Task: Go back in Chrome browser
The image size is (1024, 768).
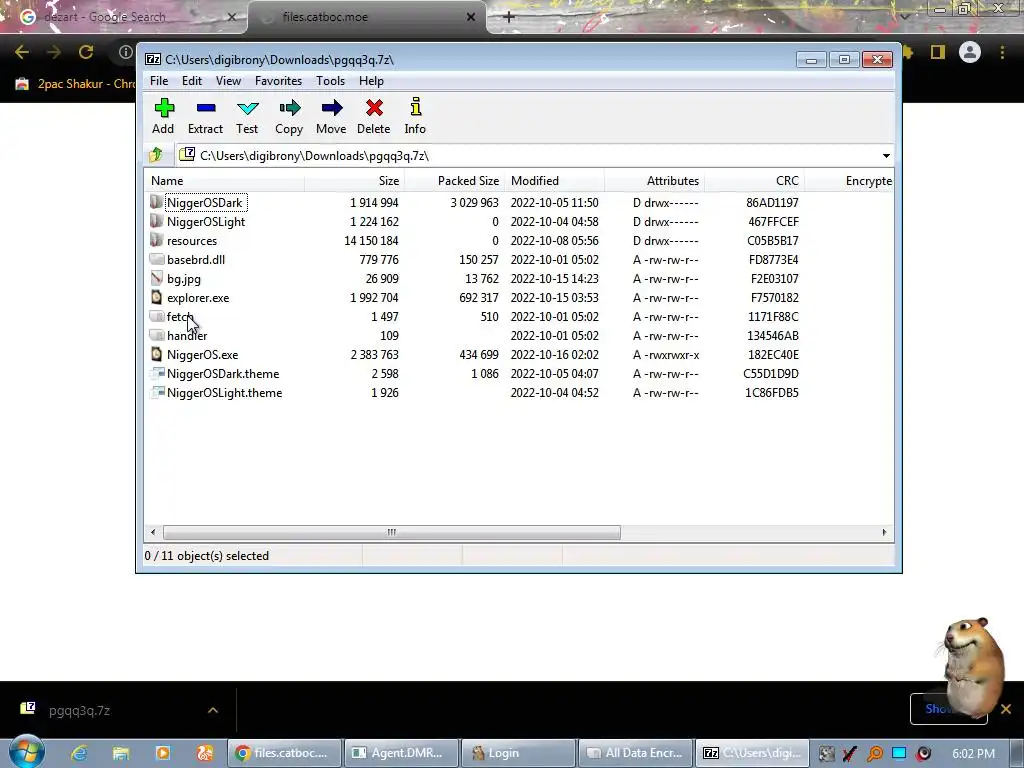Action: [x=22, y=52]
